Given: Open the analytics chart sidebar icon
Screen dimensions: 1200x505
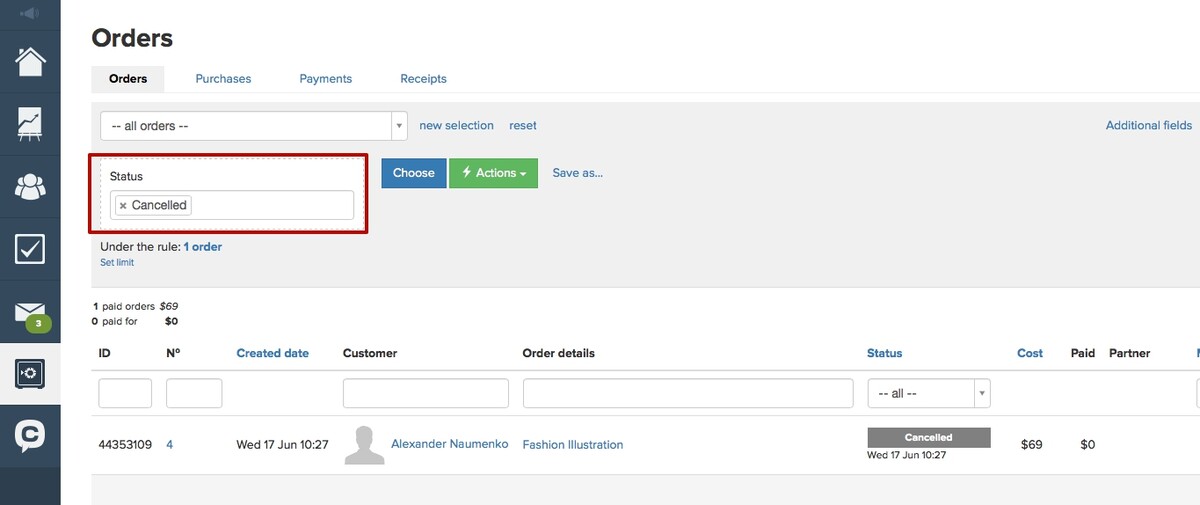Looking at the screenshot, I should pos(30,124).
